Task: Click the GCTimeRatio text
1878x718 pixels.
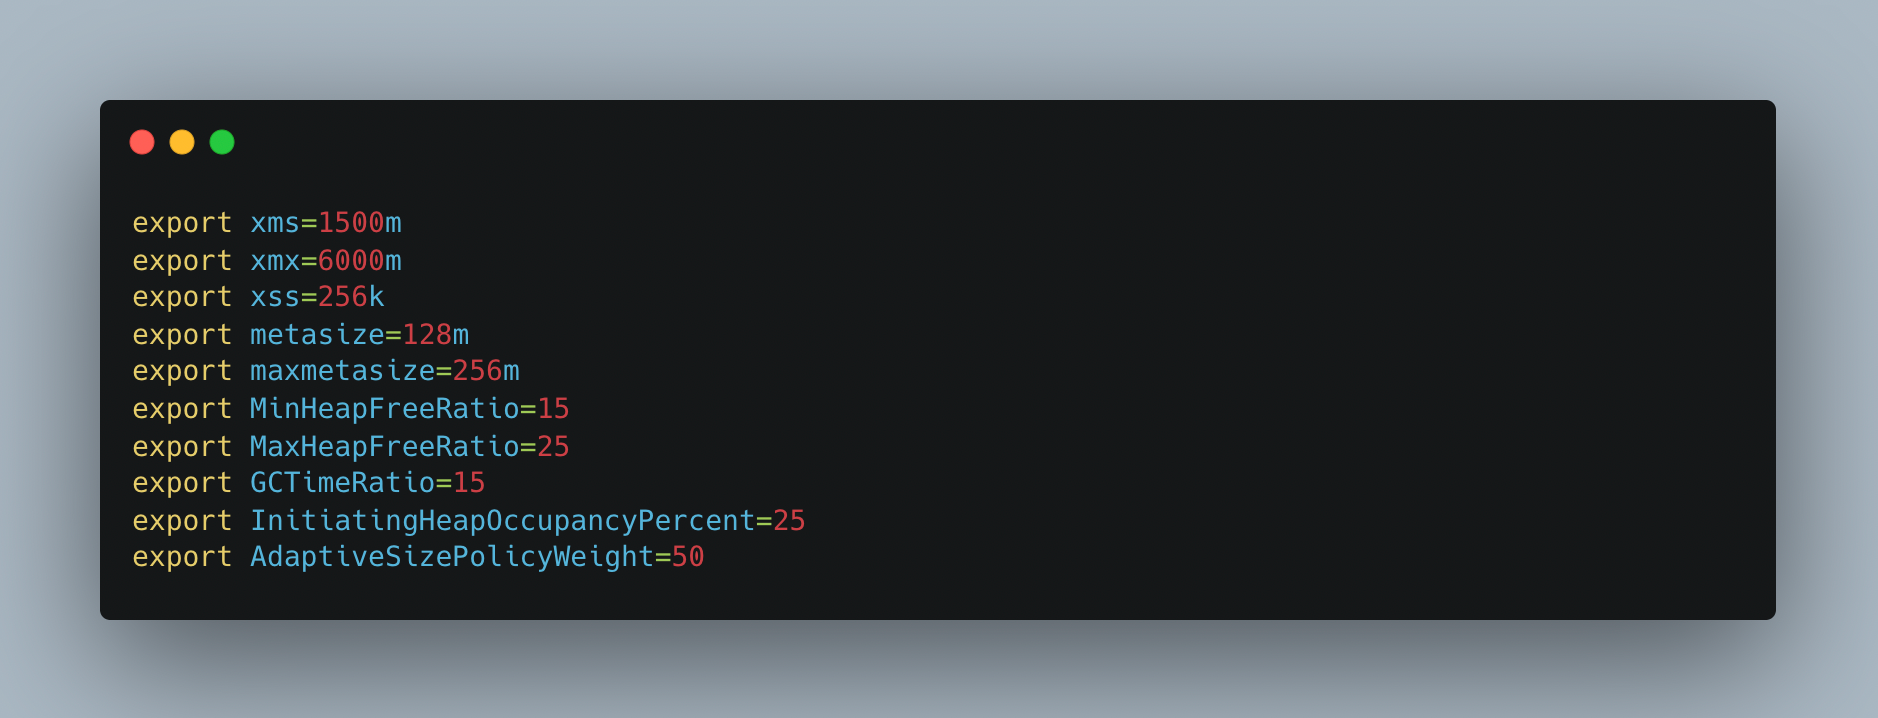Action: [x=342, y=483]
